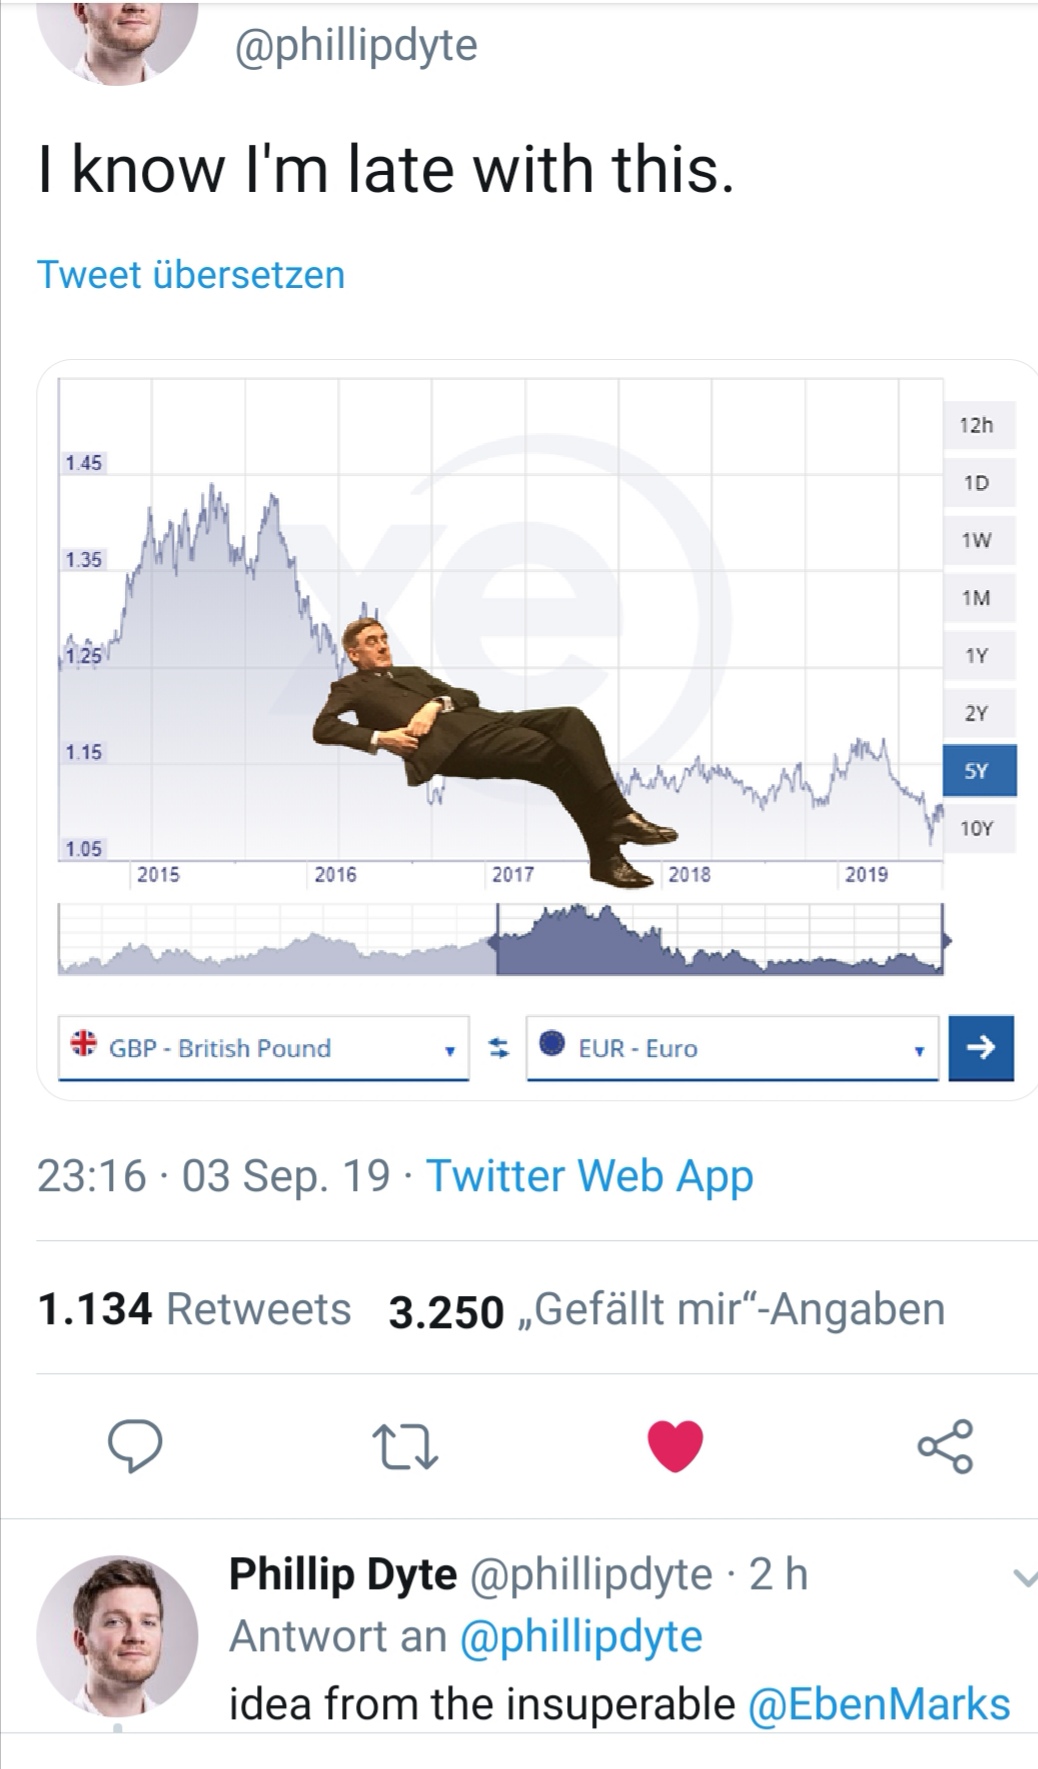Click the blue arrow go button
Image resolution: width=1038 pixels, height=1769 pixels.
pos(981,1048)
